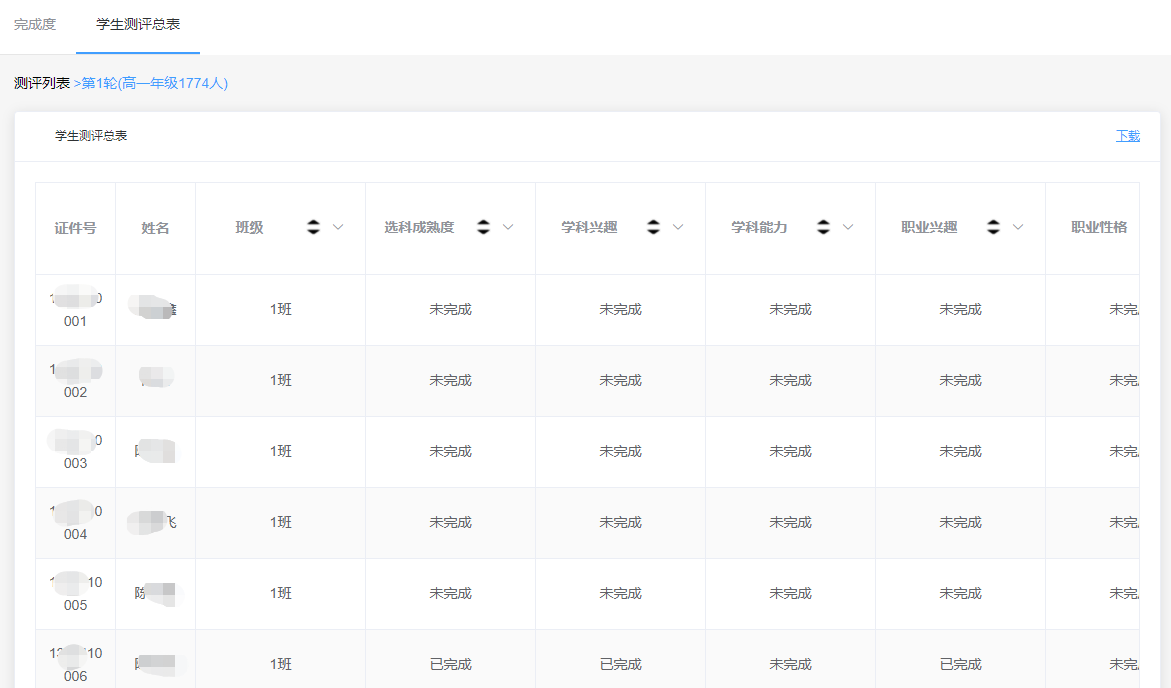Expand the 选科成熟度 filter dropdown
The image size is (1171, 688).
point(508,227)
